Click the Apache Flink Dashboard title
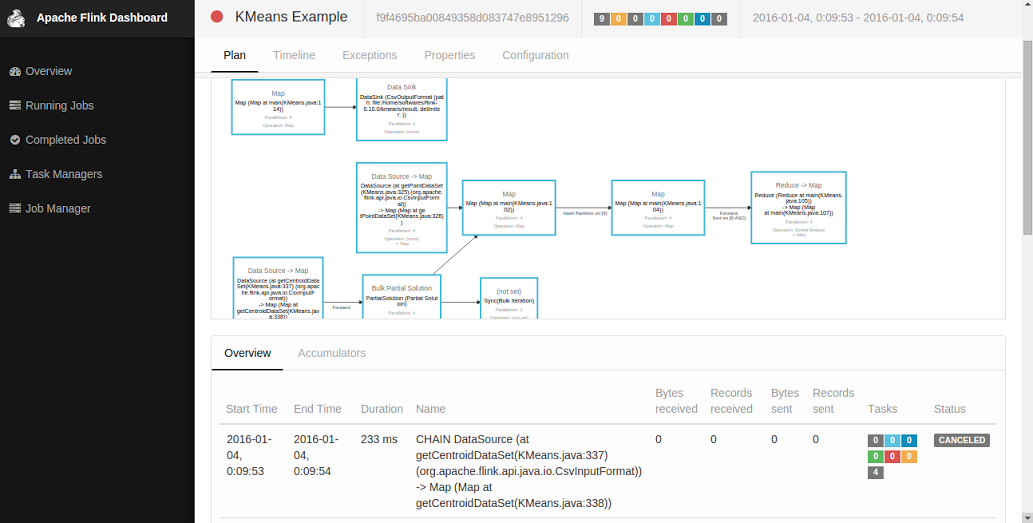 tap(102, 18)
